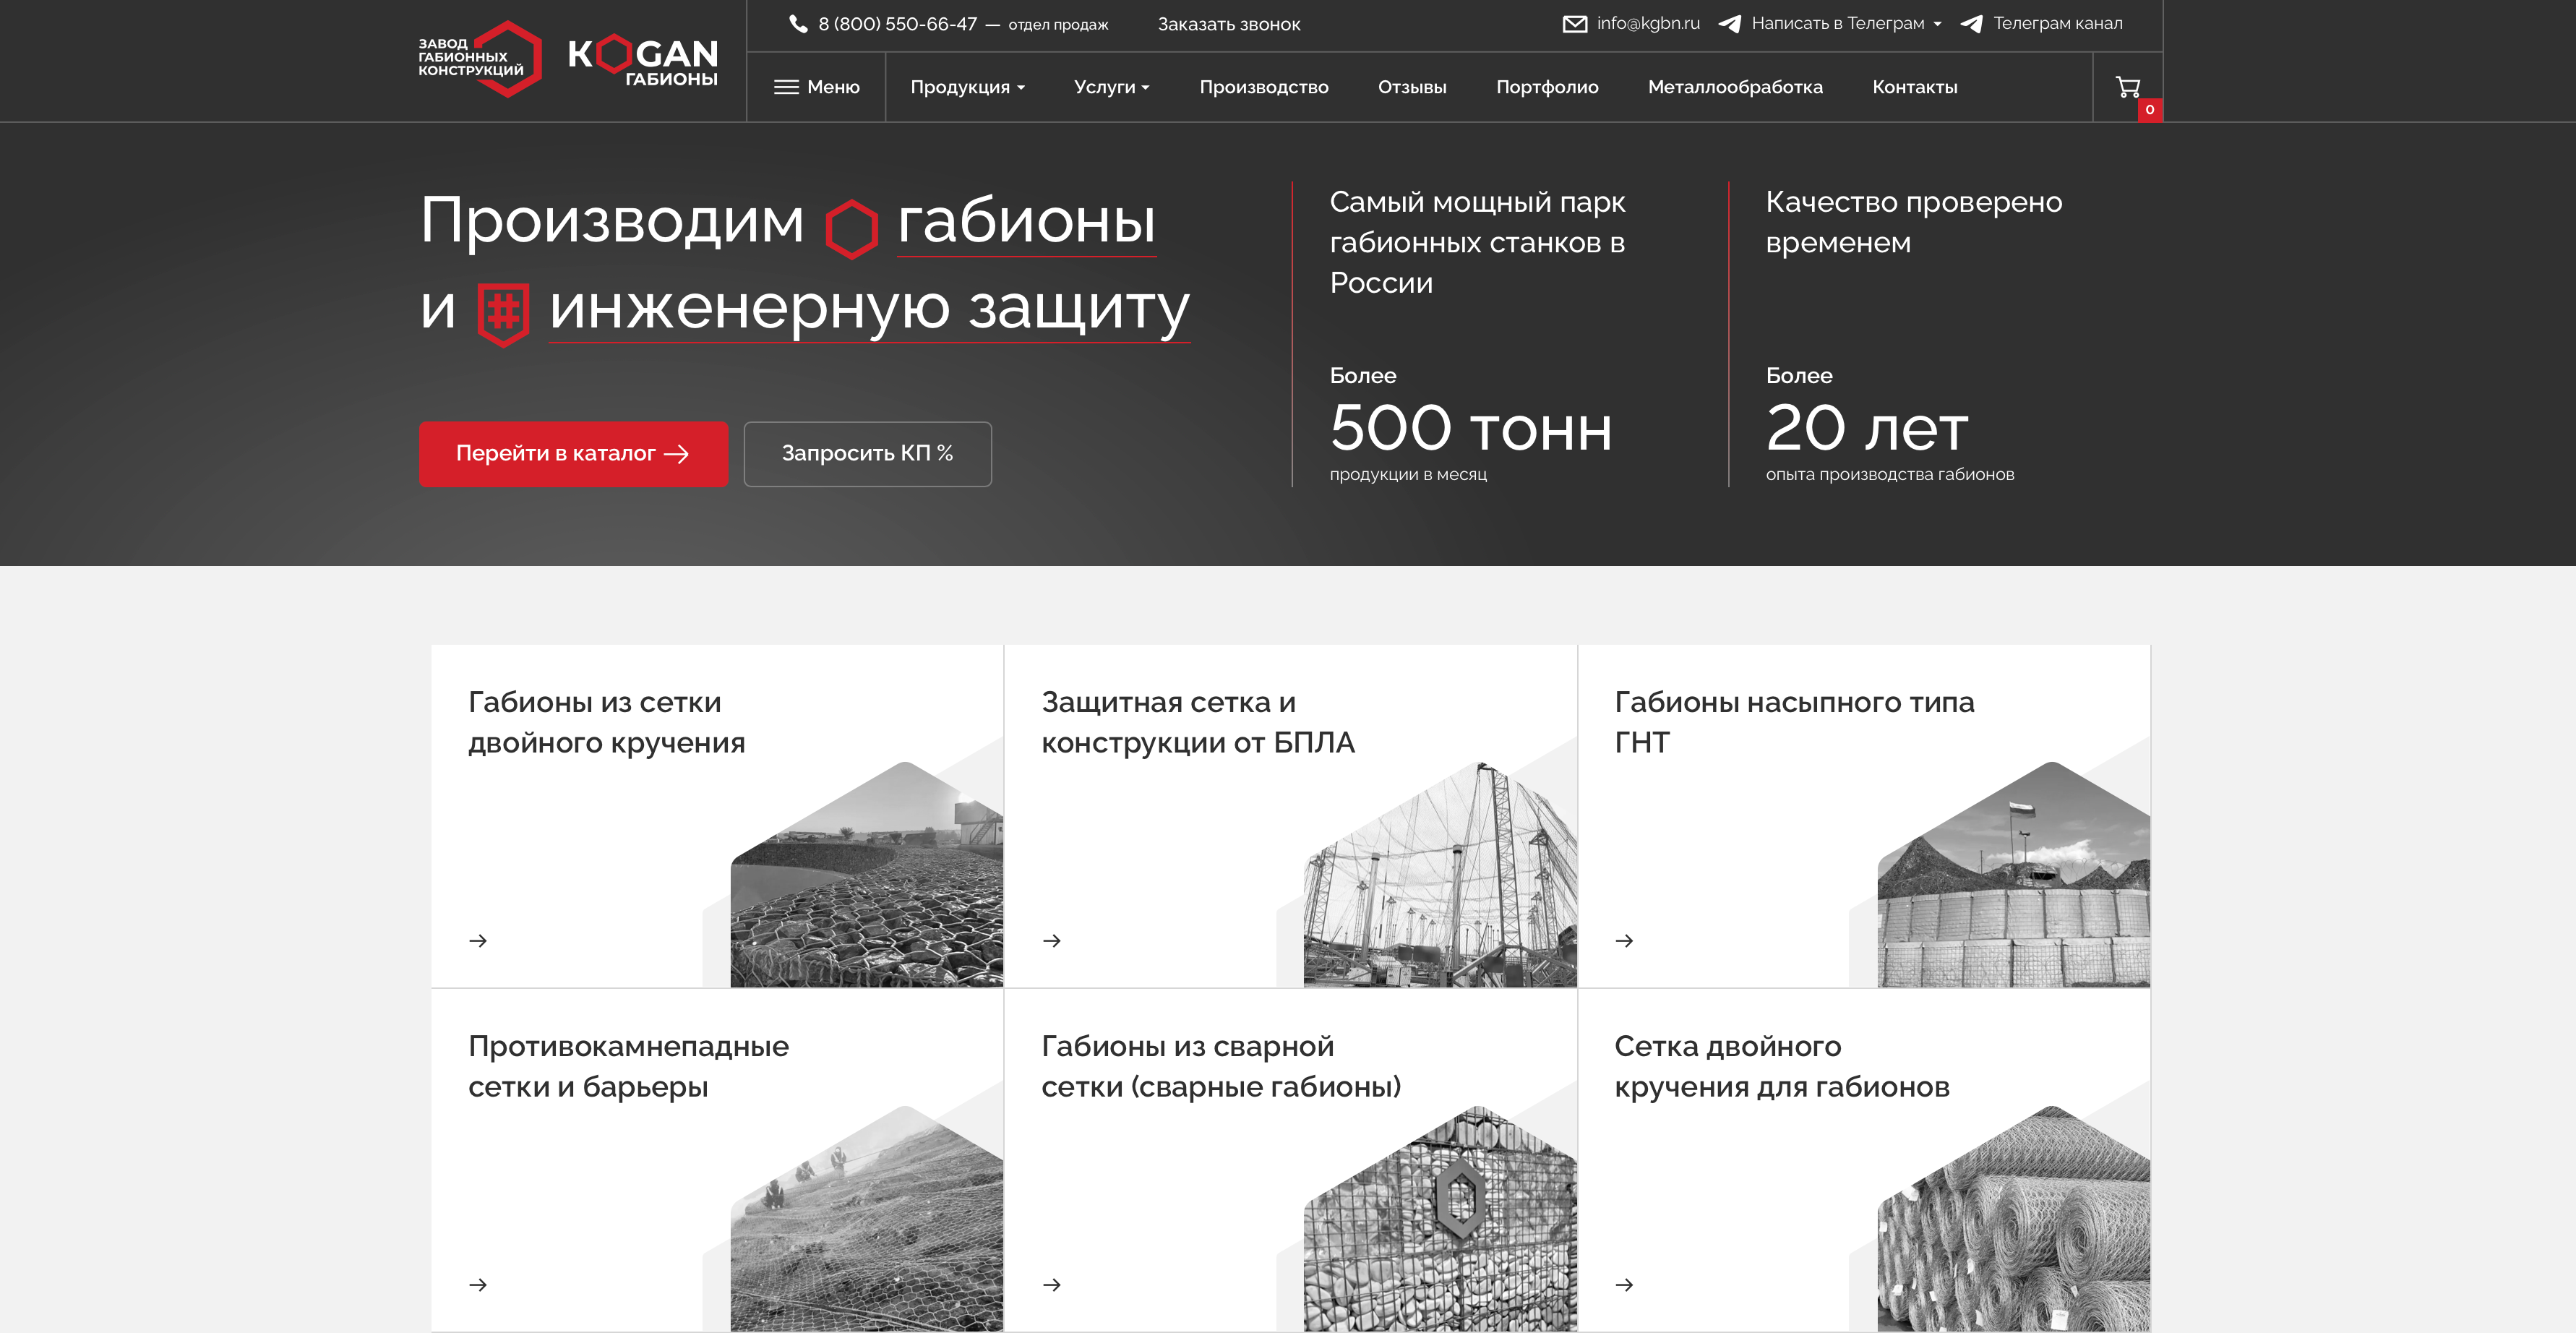2576x1333 pixels.
Task: Click arrow on 'Габионы насыпного типа ГНТ' card
Action: click(x=1624, y=941)
